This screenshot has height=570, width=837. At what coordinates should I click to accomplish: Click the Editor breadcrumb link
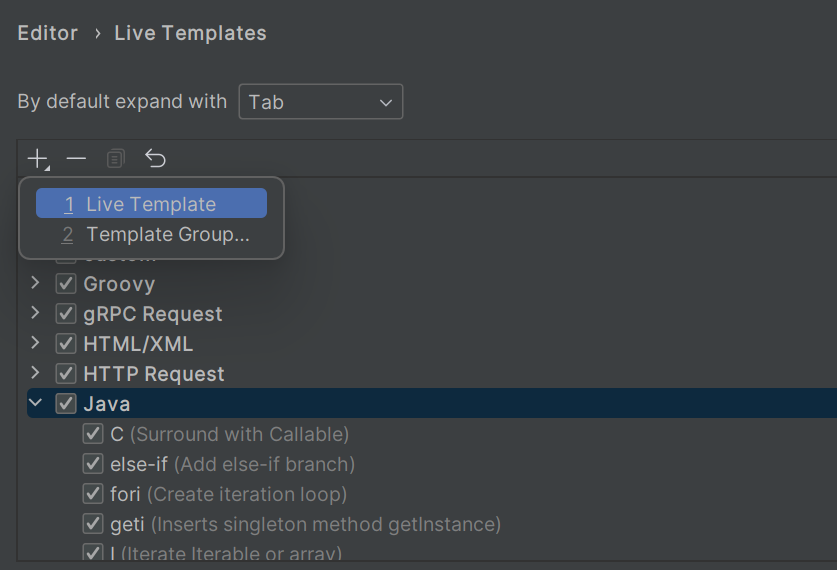coord(47,33)
